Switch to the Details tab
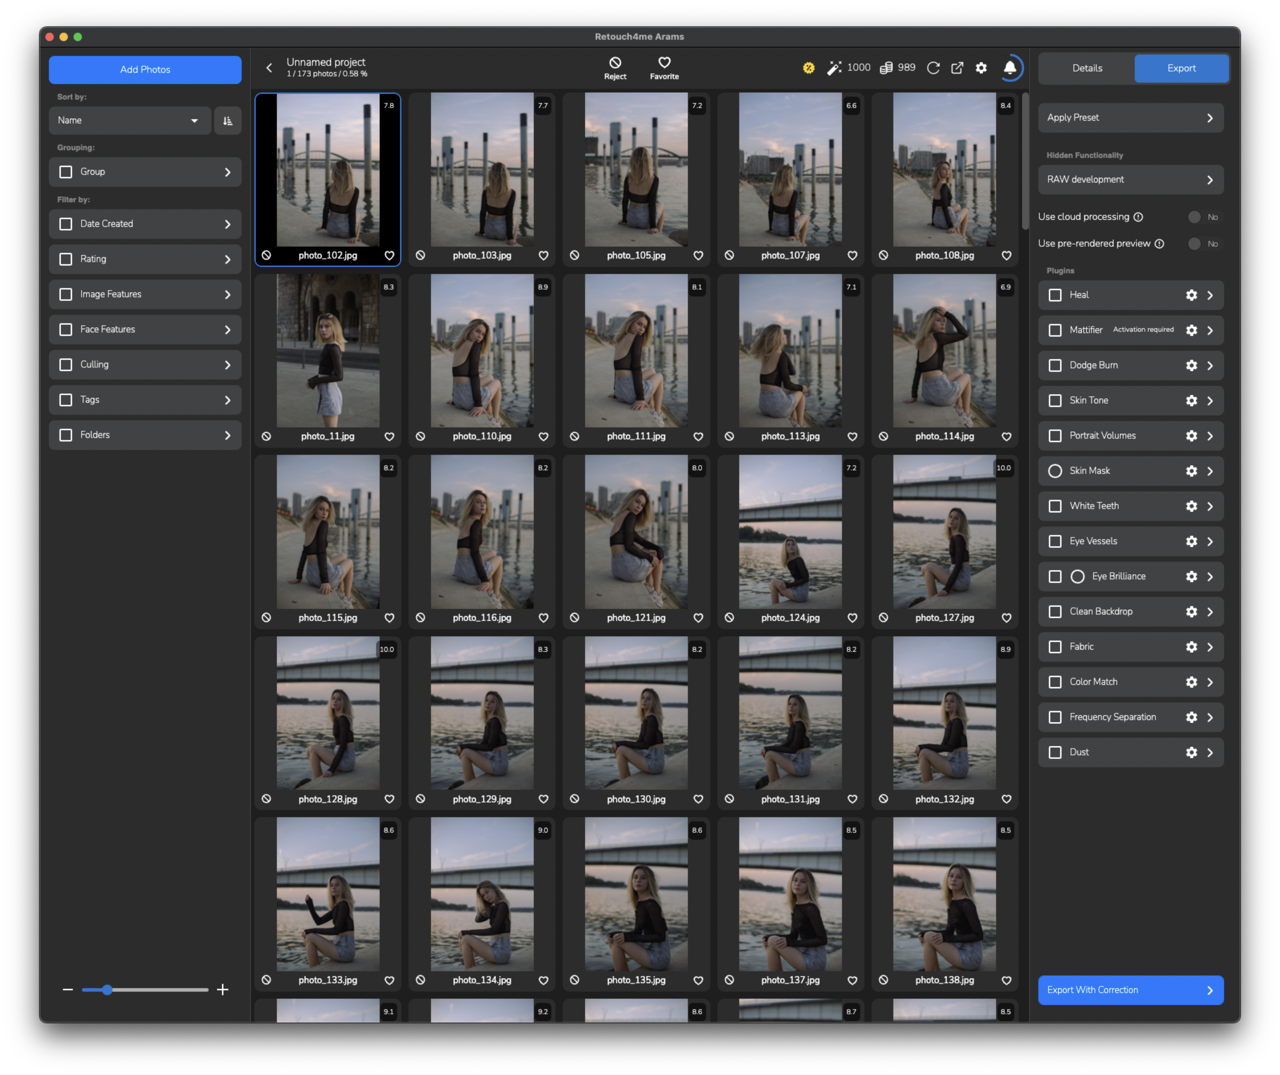 tap(1087, 69)
